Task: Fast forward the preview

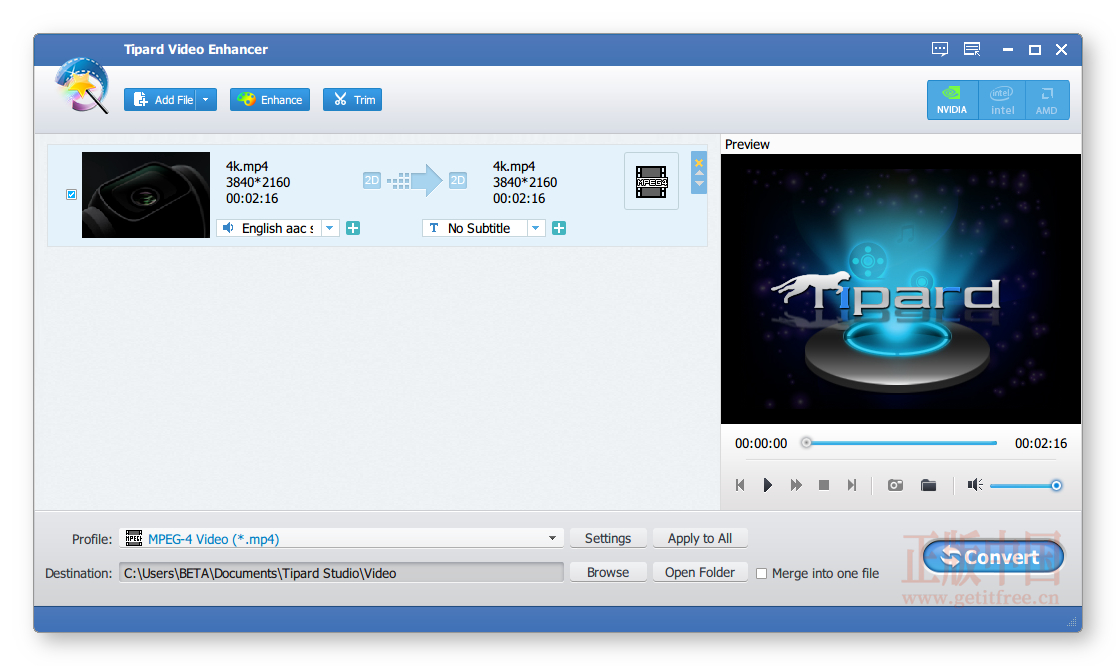Action: tap(796, 485)
